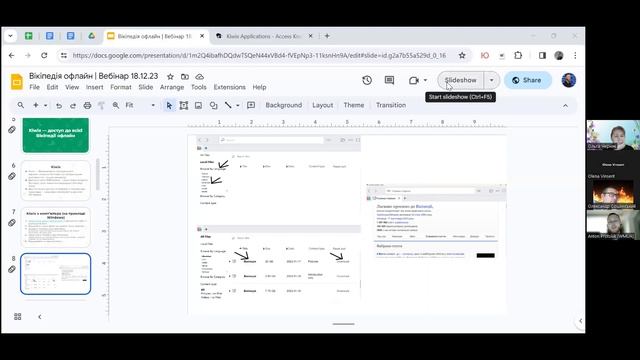
Task: Add a new slide with plus icon
Action: click(36, 105)
